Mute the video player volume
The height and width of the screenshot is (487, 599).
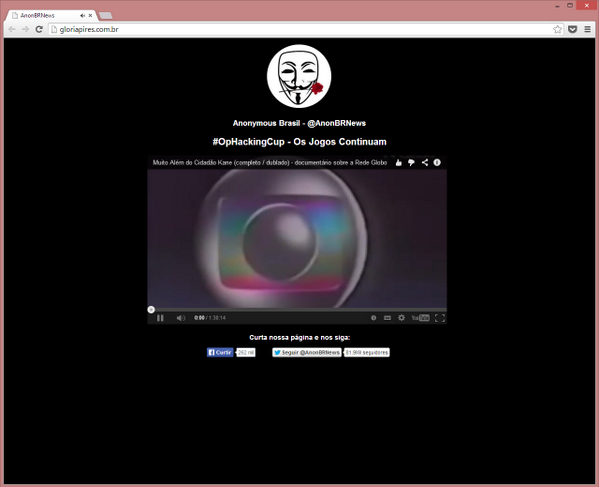pyautogui.click(x=181, y=318)
